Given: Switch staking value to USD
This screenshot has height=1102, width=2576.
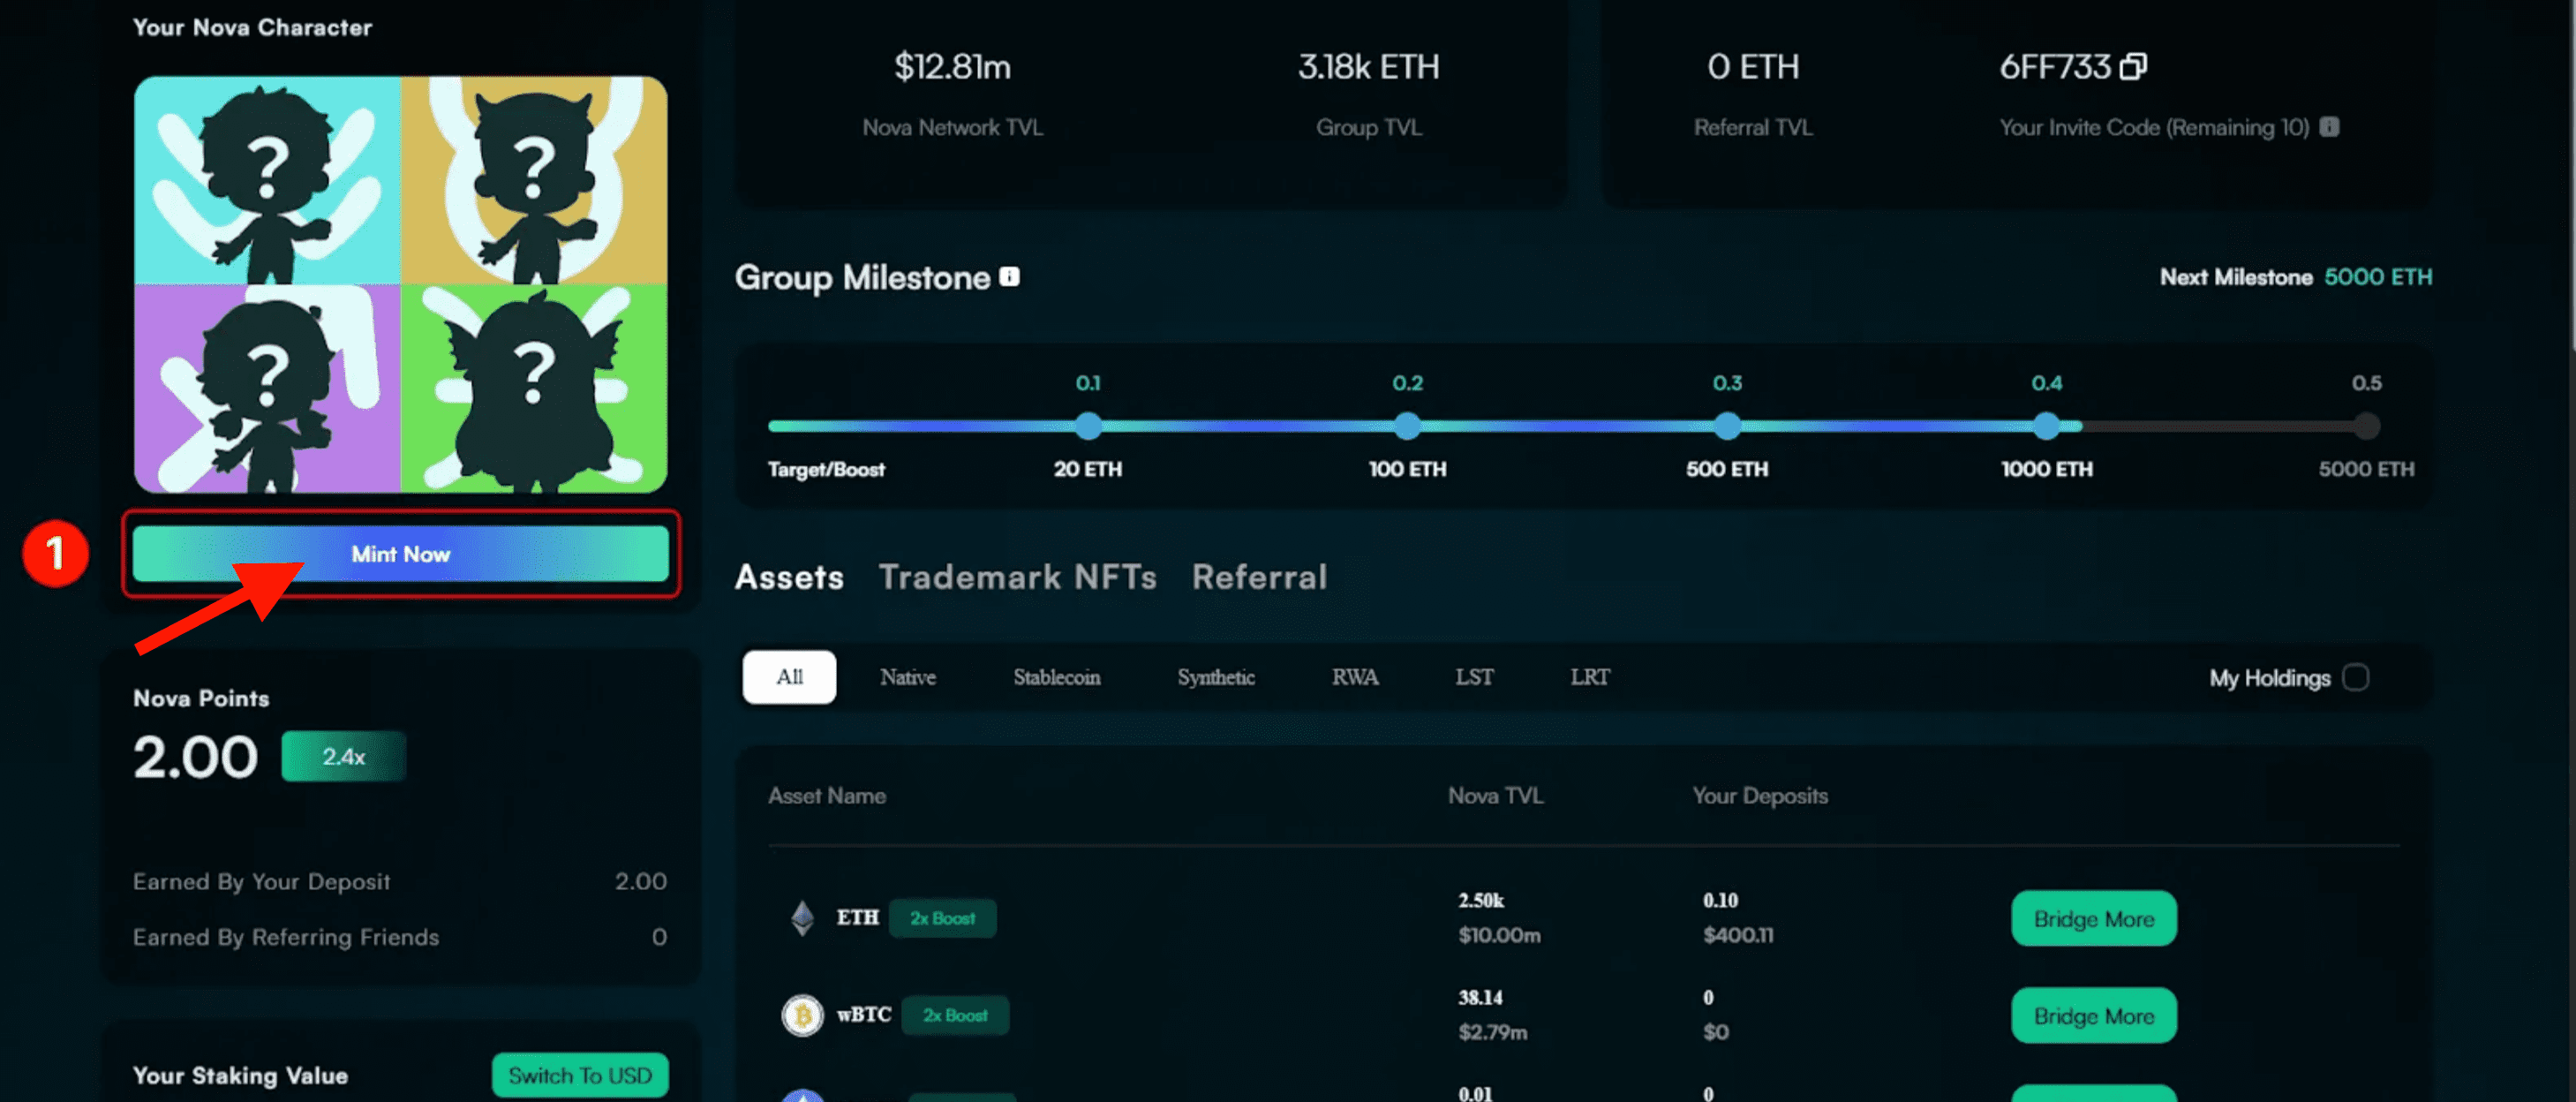Looking at the screenshot, I should tap(579, 1075).
